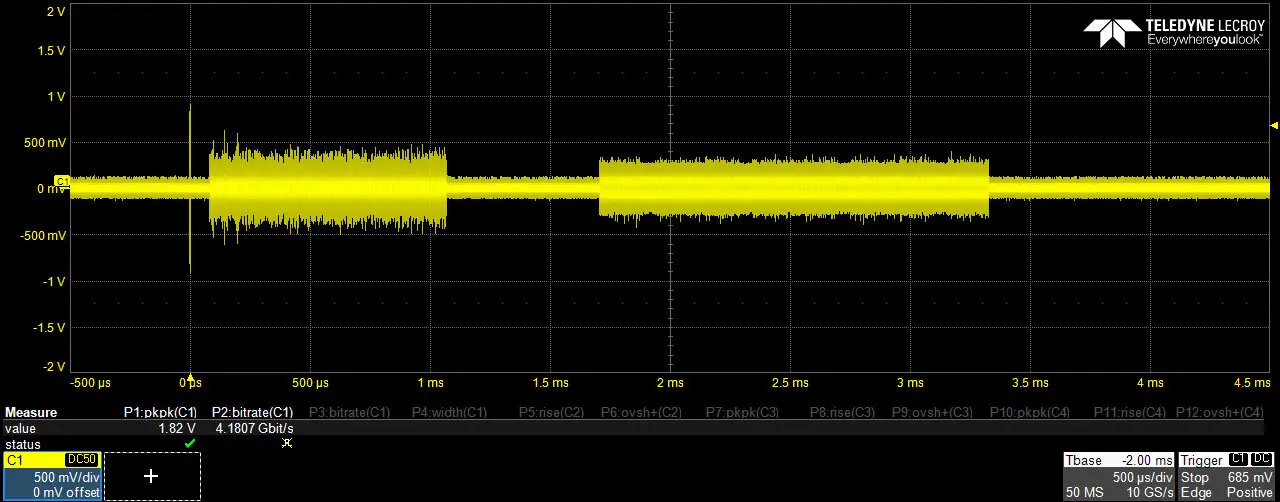The width and height of the screenshot is (1280, 502).
Task: Click the green checkmark status for P1
Action: [x=190, y=443]
